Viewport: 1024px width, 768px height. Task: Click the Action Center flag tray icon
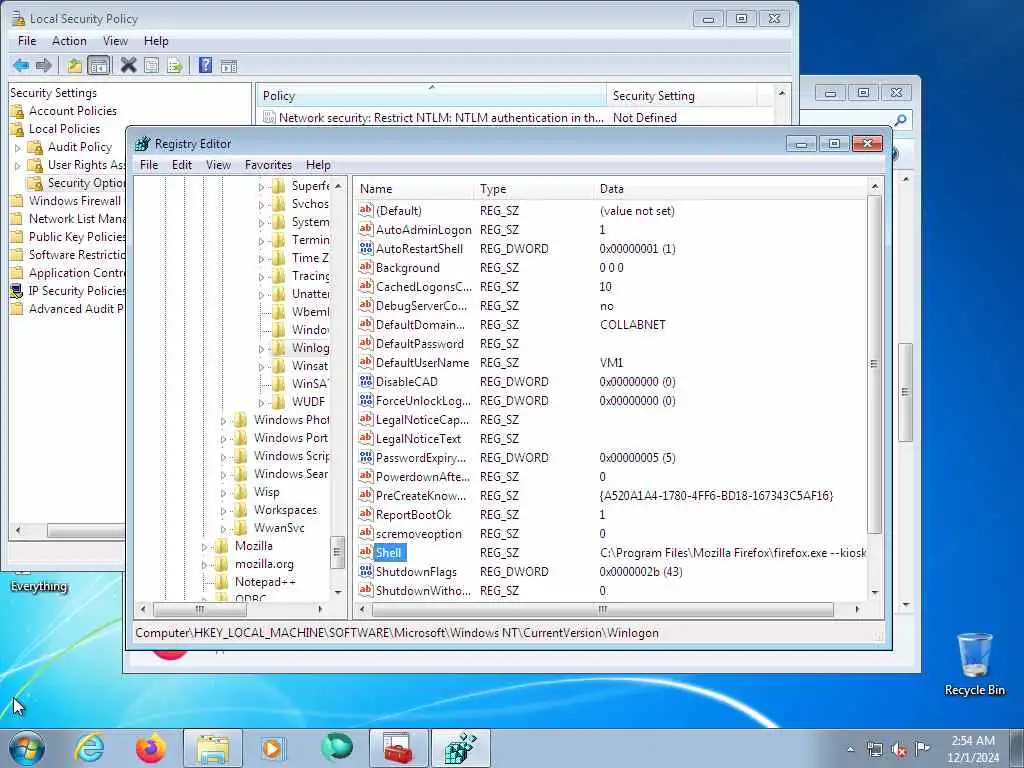(923, 749)
